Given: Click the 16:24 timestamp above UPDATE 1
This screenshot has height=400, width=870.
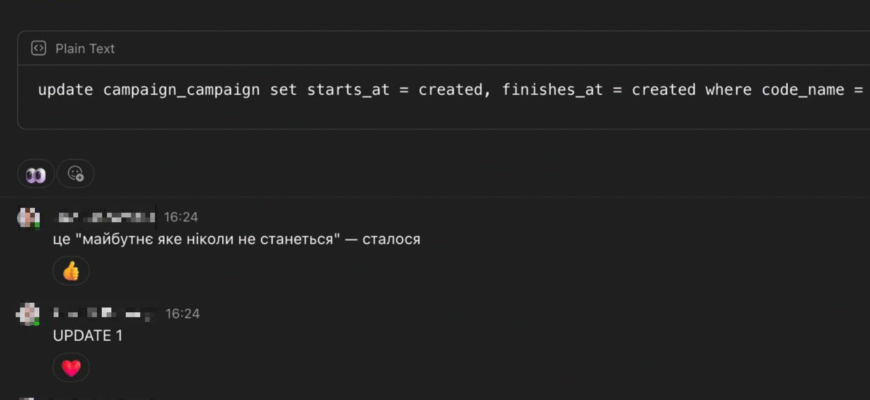Looking at the screenshot, I should pyautogui.click(x=183, y=314).
